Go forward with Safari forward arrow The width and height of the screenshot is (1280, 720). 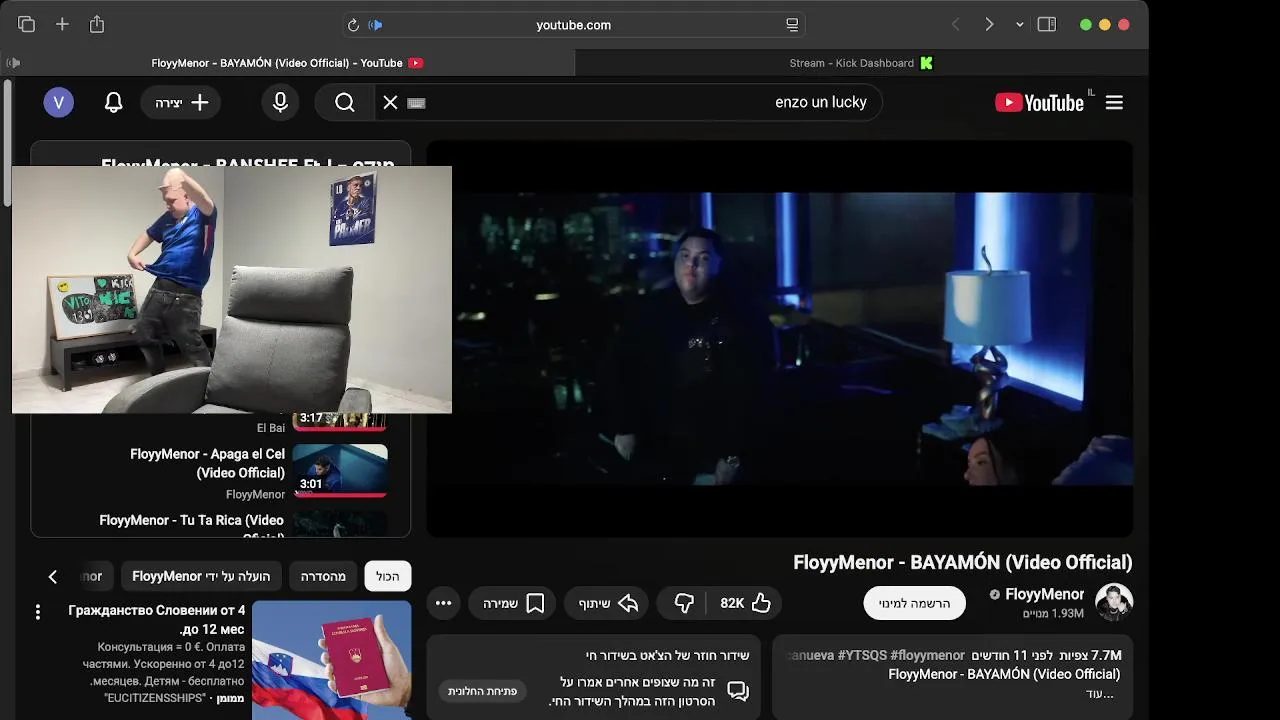point(989,25)
